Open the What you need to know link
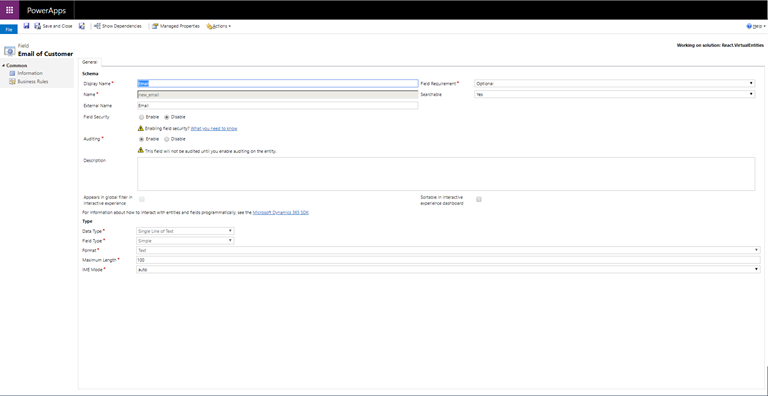The height and width of the screenshot is (396, 769). point(214,128)
